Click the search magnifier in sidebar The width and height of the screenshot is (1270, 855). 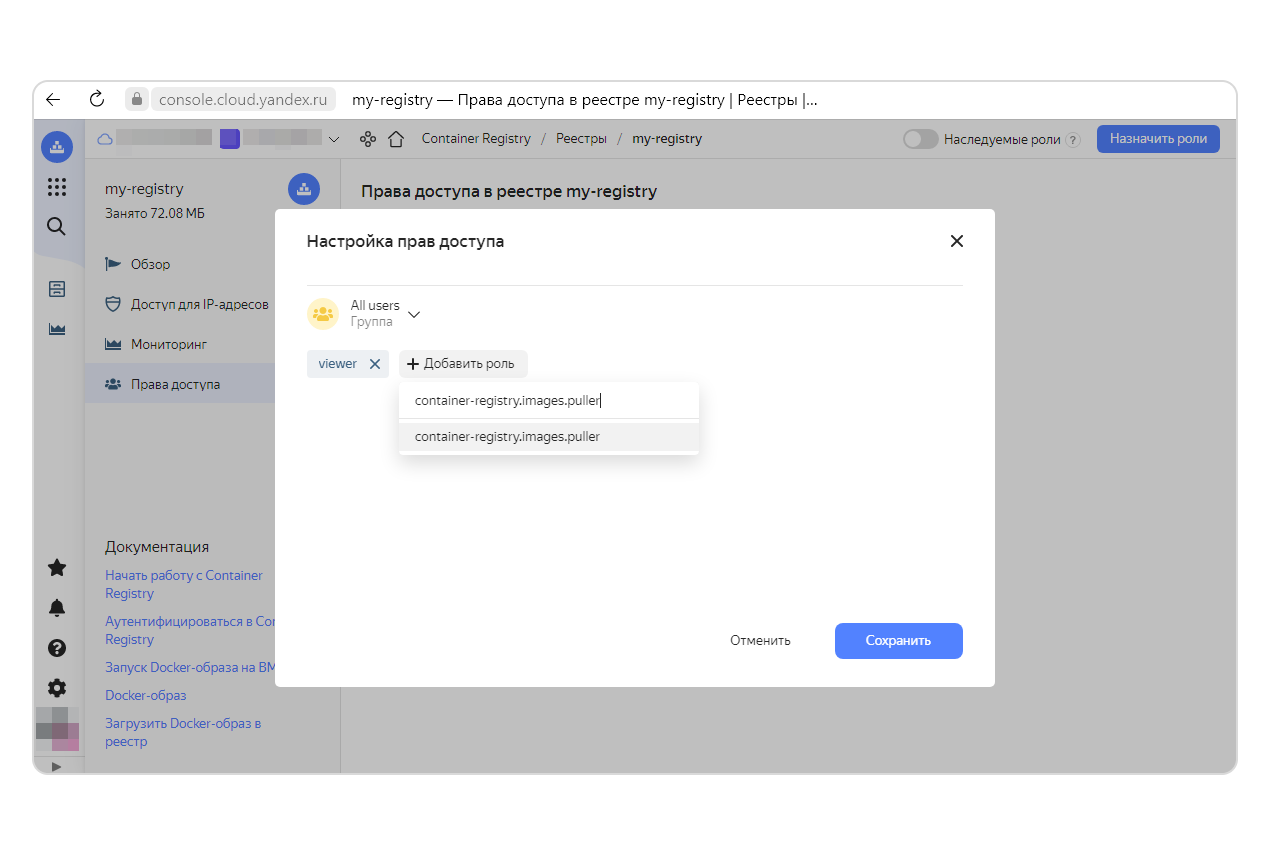(57, 226)
